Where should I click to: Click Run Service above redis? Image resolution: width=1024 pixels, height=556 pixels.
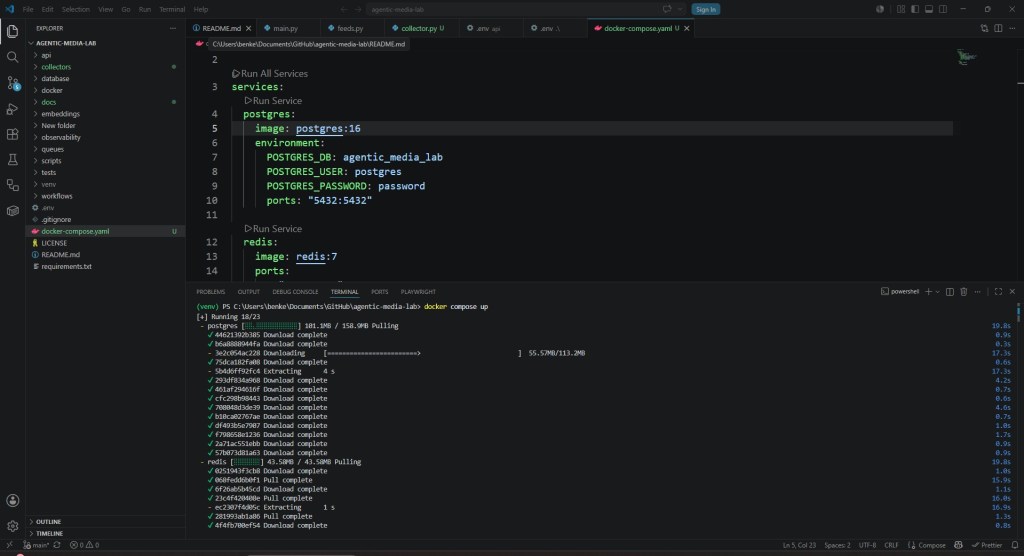click(x=273, y=229)
